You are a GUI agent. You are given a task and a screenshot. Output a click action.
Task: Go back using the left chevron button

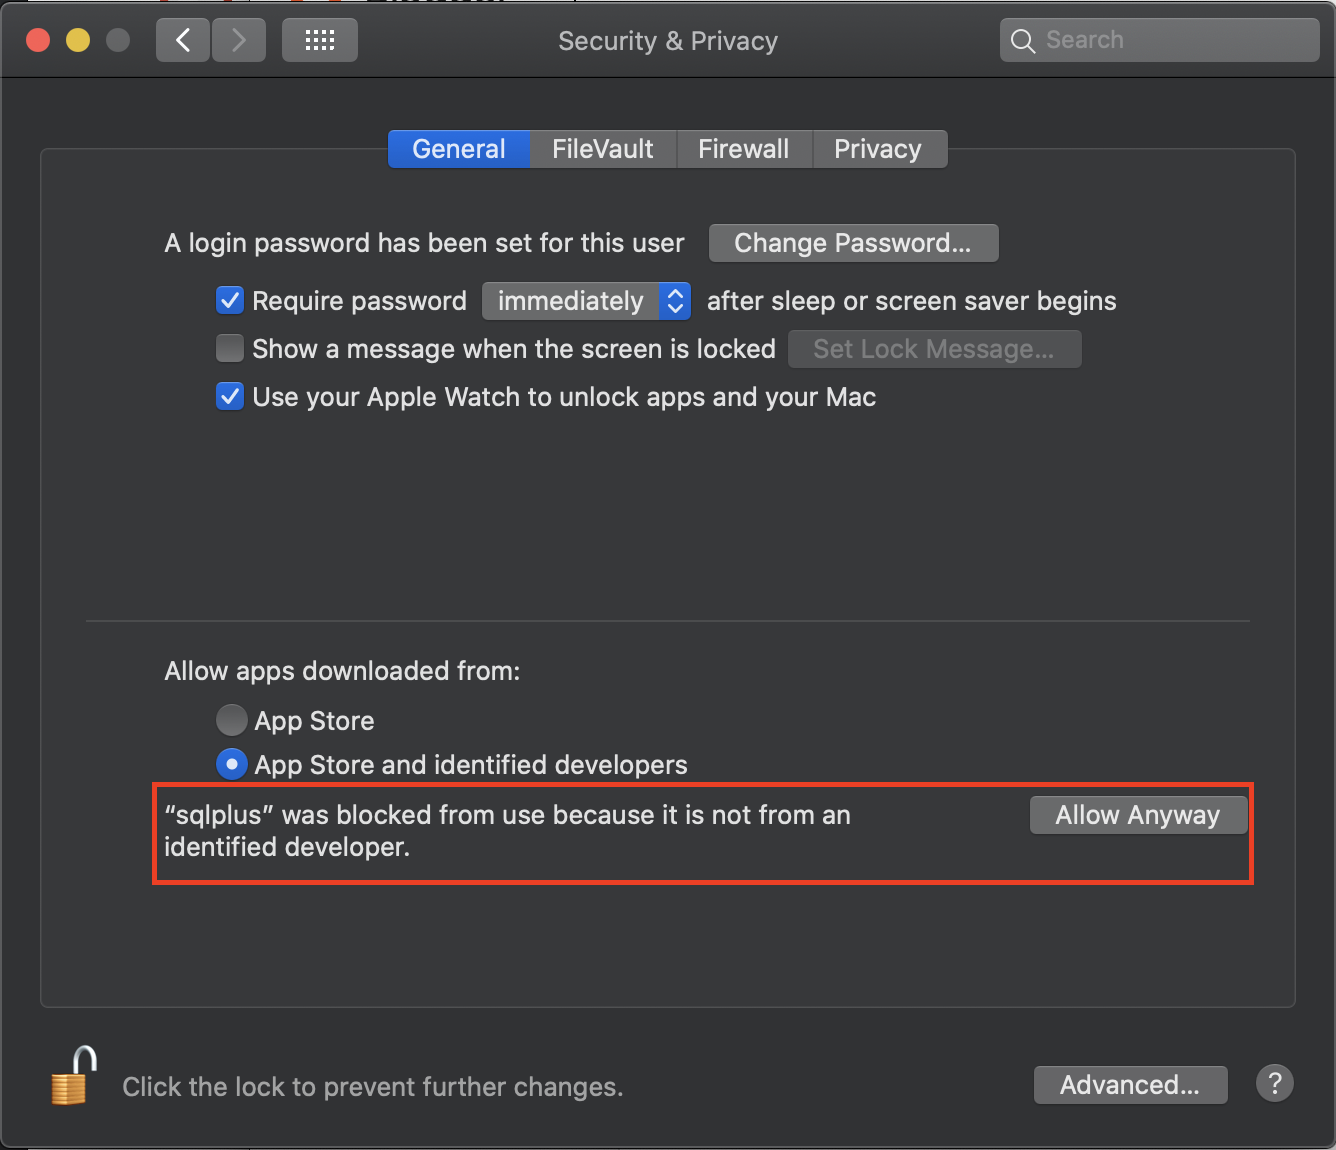183,40
